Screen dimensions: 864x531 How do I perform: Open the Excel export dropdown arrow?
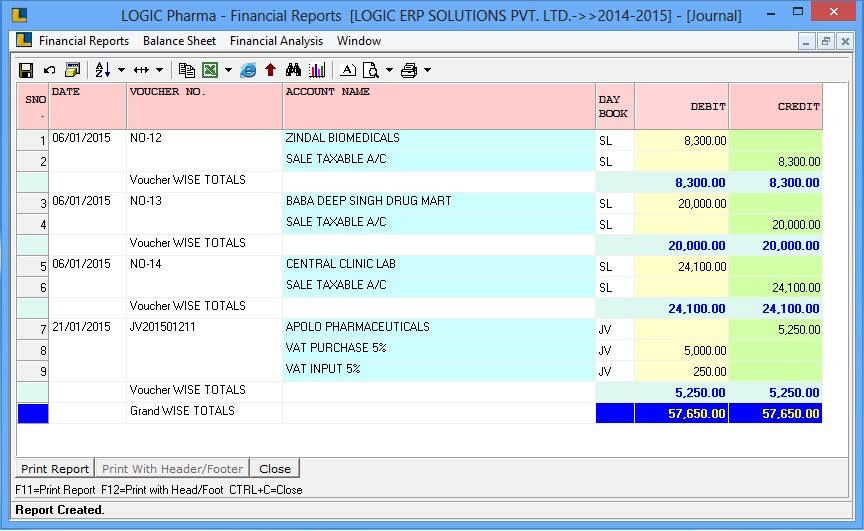pyautogui.click(x=228, y=70)
